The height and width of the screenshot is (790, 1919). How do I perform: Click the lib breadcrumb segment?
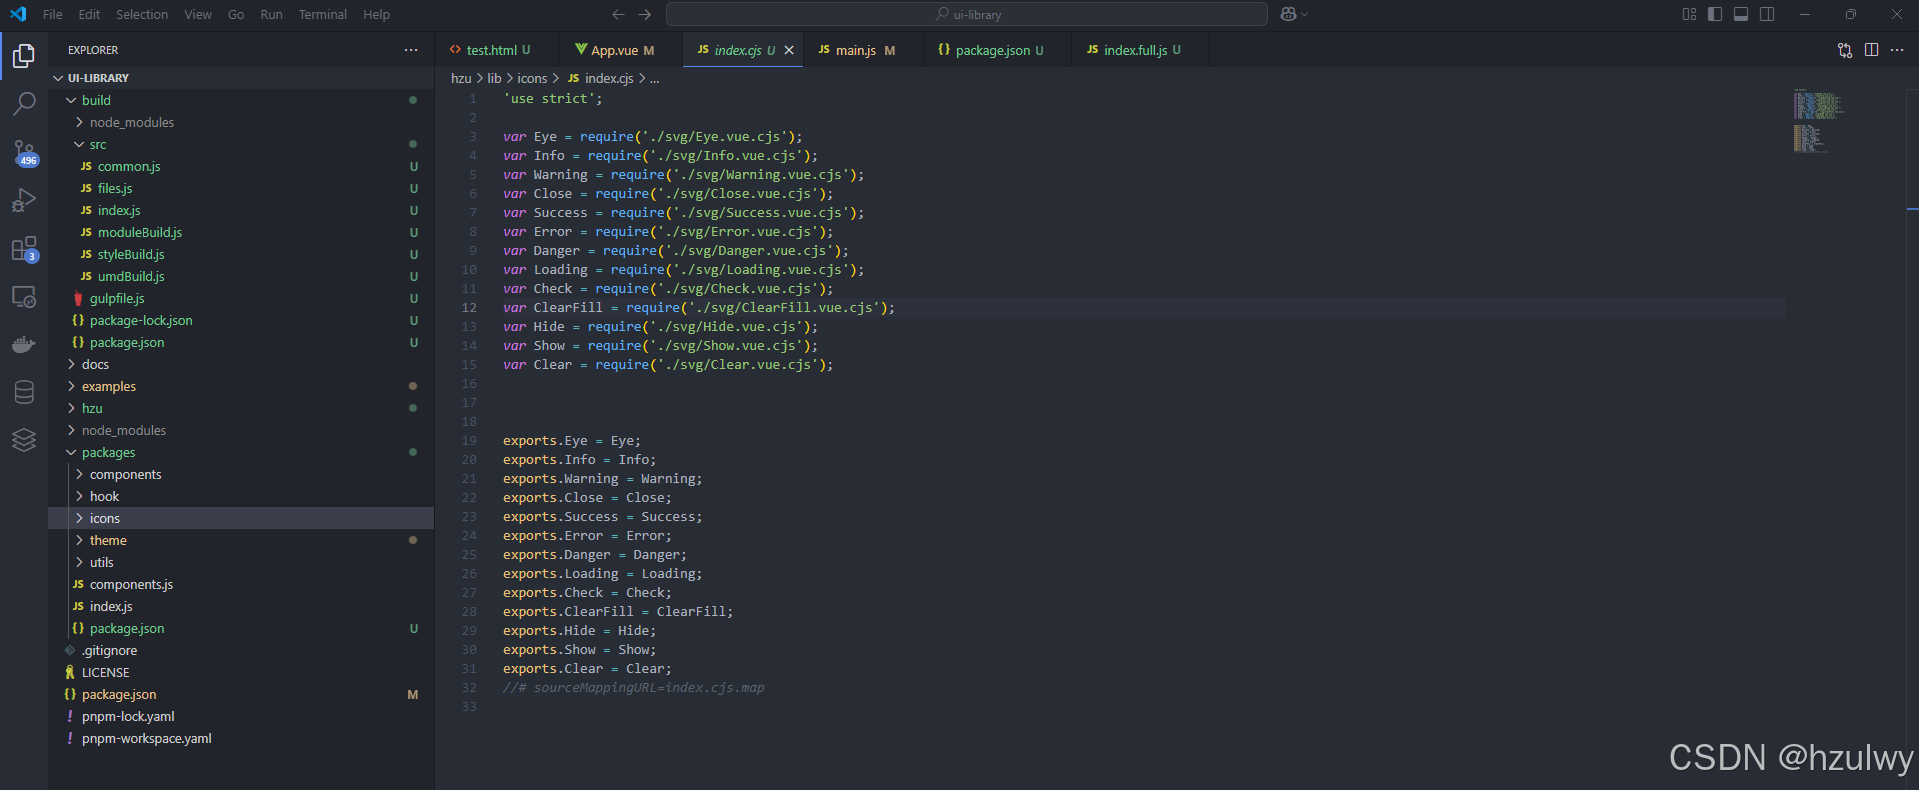coord(494,78)
